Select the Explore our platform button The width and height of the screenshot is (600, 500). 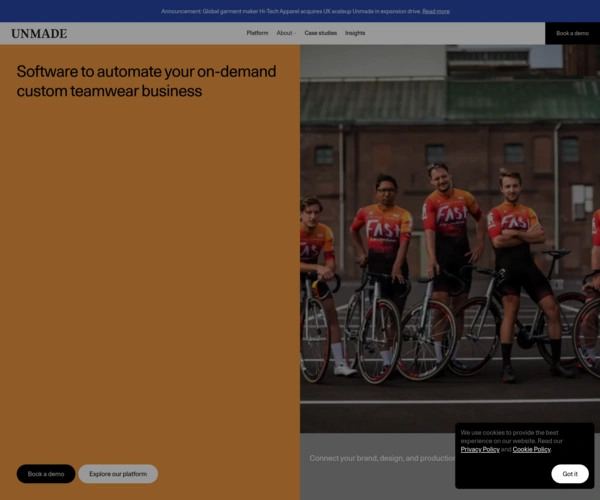click(118, 474)
